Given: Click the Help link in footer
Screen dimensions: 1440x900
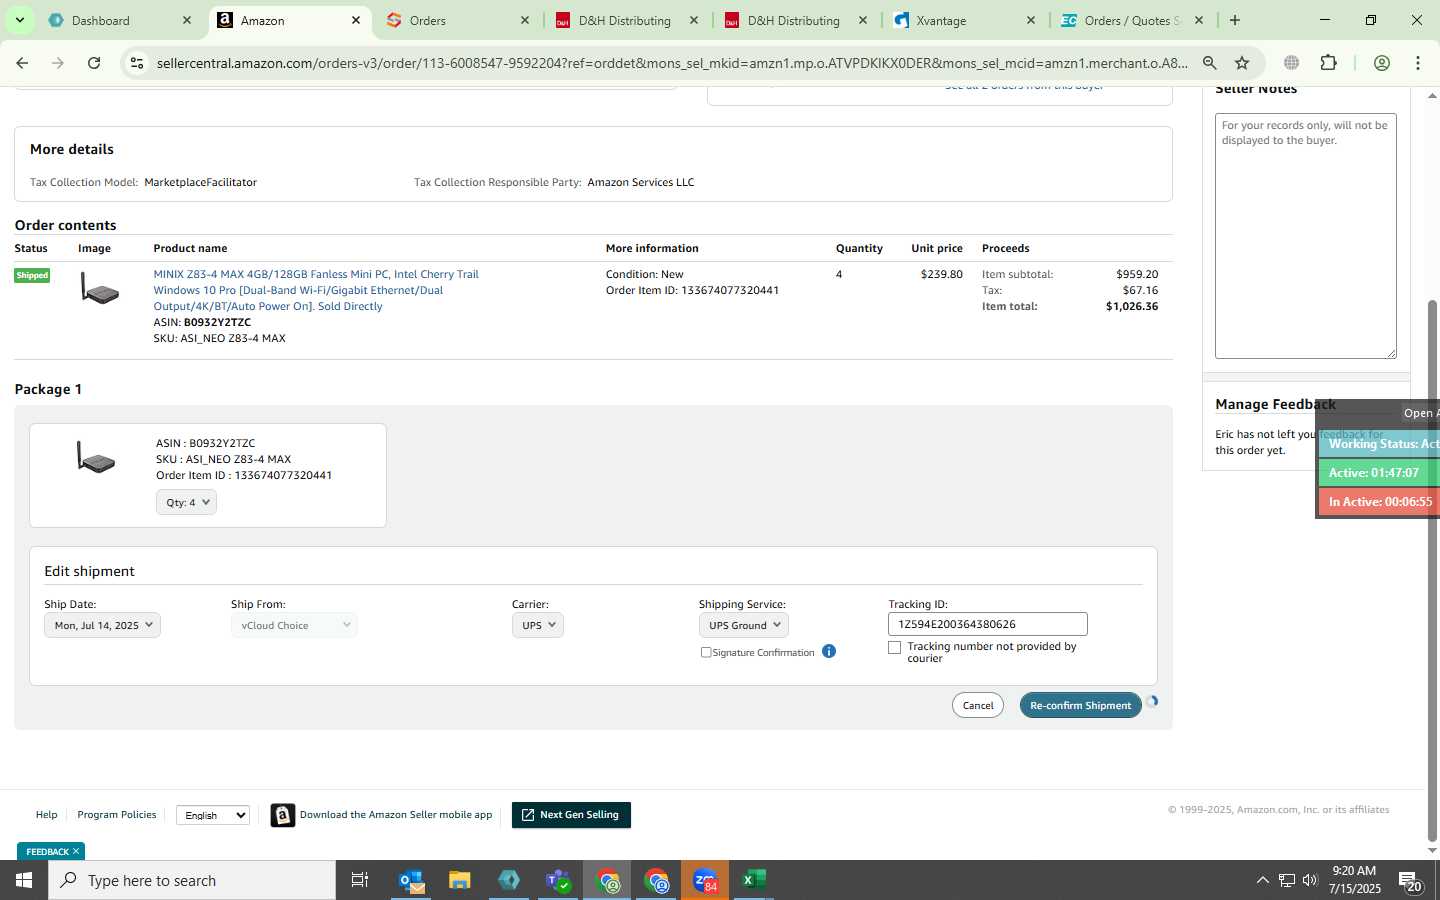Looking at the screenshot, I should pyautogui.click(x=47, y=815).
